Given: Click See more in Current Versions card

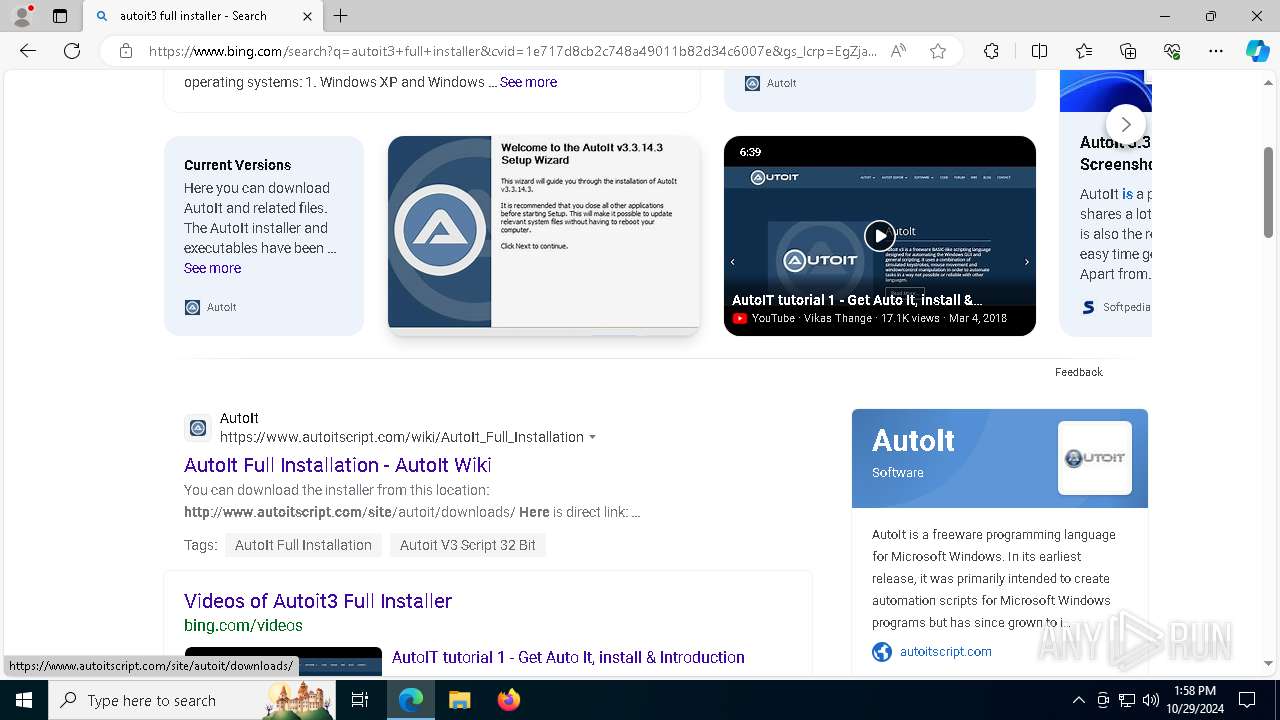Looking at the screenshot, I should (x=212, y=268).
